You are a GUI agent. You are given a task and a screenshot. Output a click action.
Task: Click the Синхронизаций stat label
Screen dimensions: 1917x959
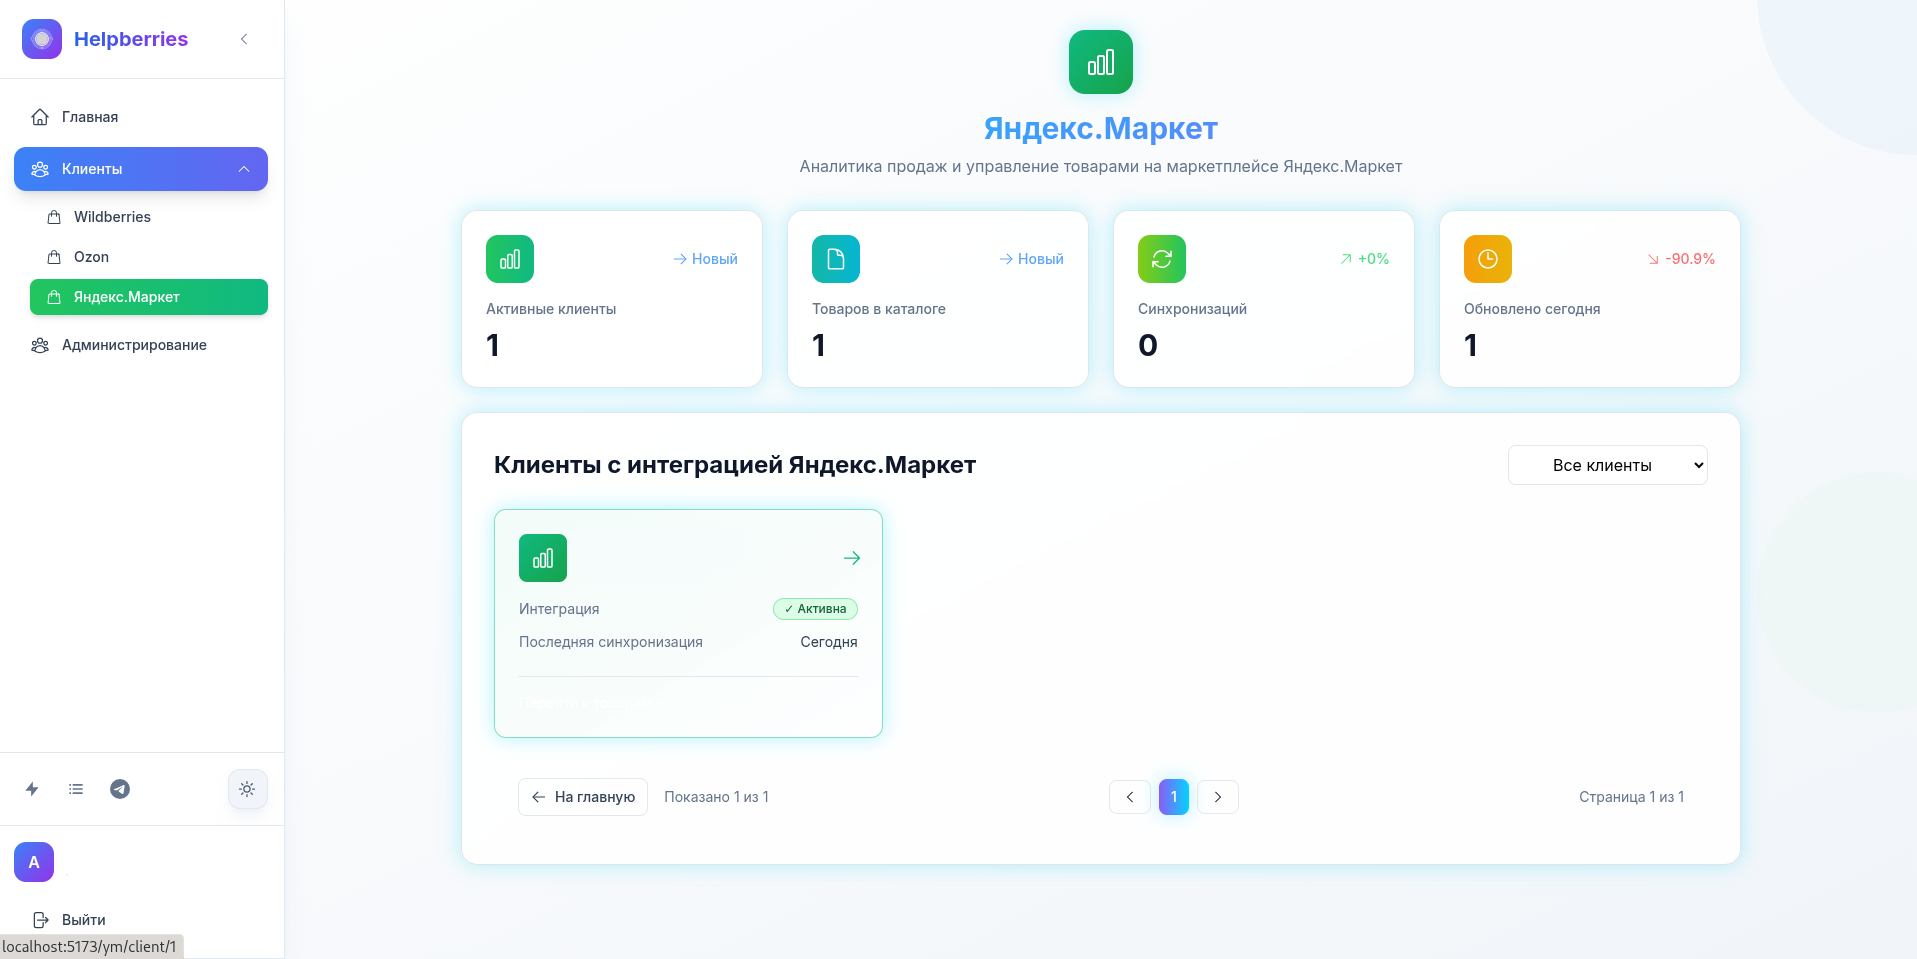1192,309
